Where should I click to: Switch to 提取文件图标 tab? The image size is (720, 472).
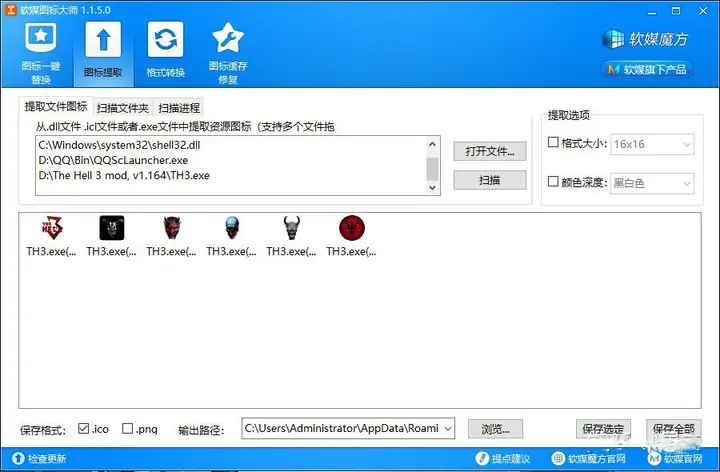56,107
